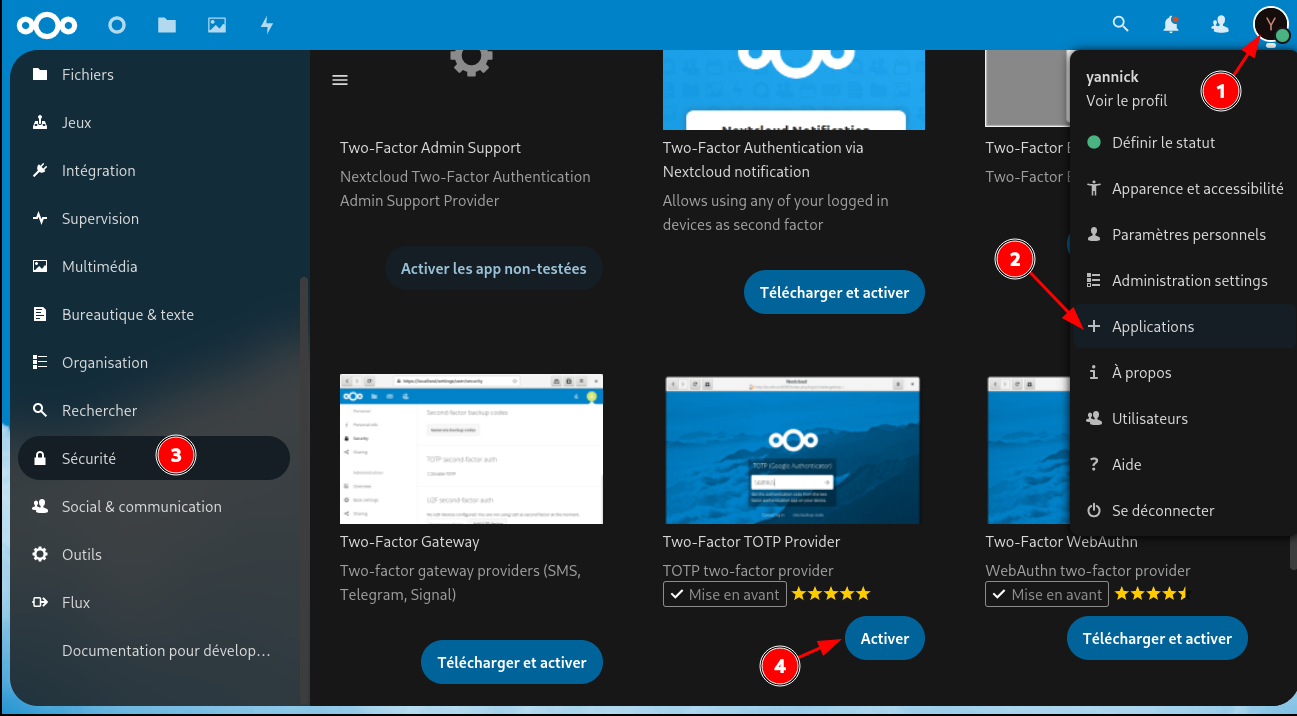Click the Two-Factor TOTP Provider star rating
The image size is (1297, 716).
click(x=831, y=594)
